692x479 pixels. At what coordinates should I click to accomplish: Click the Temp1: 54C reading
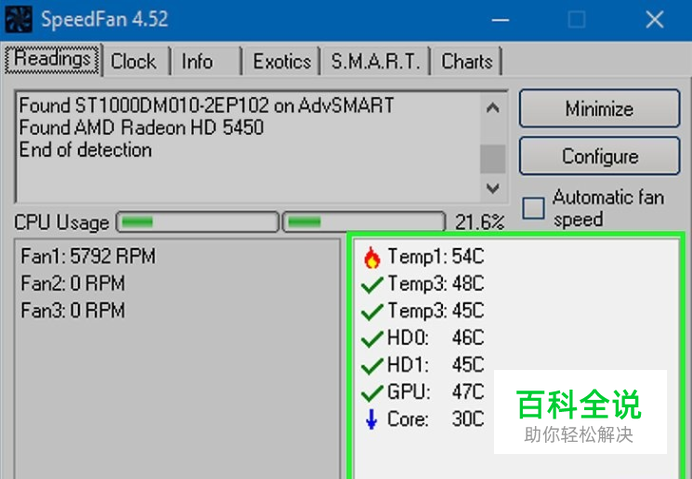[x=436, y=256]
